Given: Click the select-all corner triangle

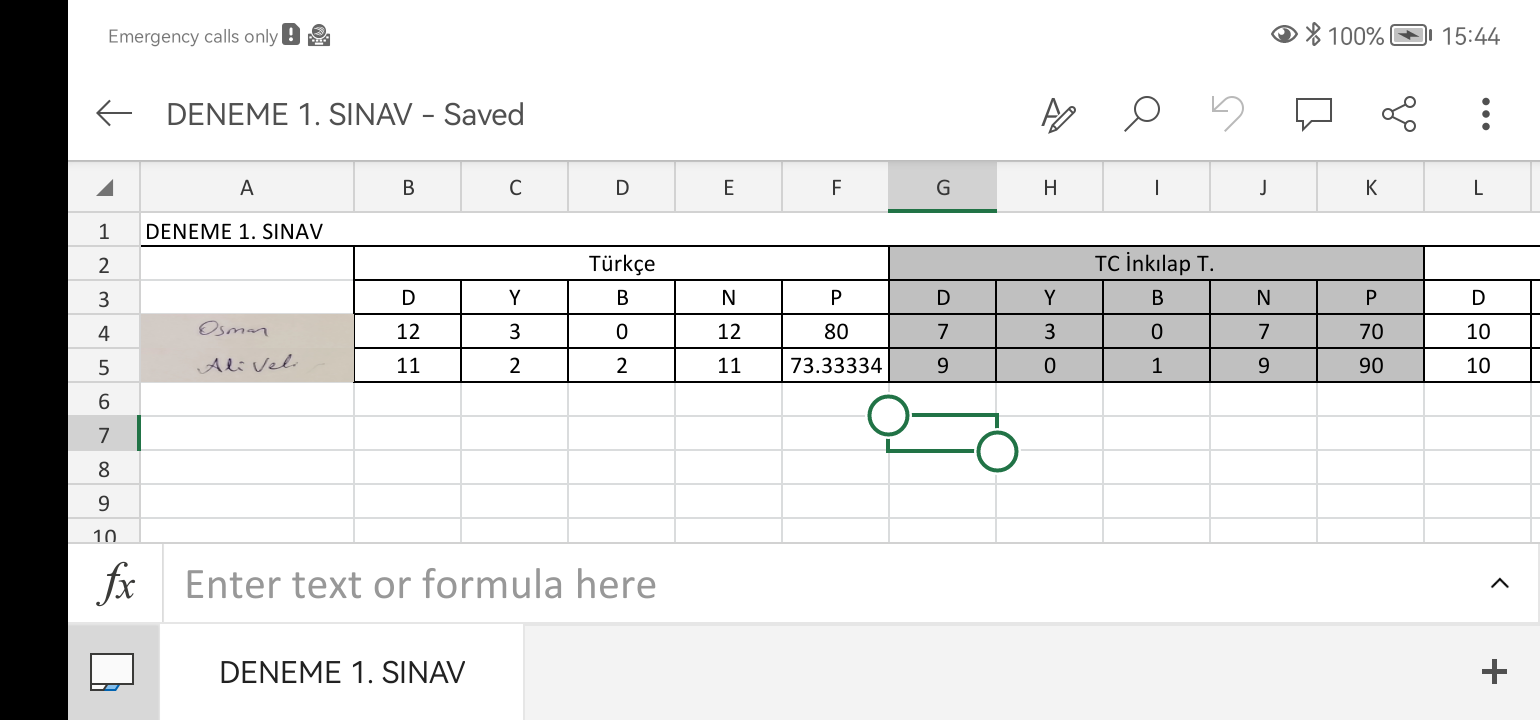Looking at the screenshot, I should tap(104, 188).
